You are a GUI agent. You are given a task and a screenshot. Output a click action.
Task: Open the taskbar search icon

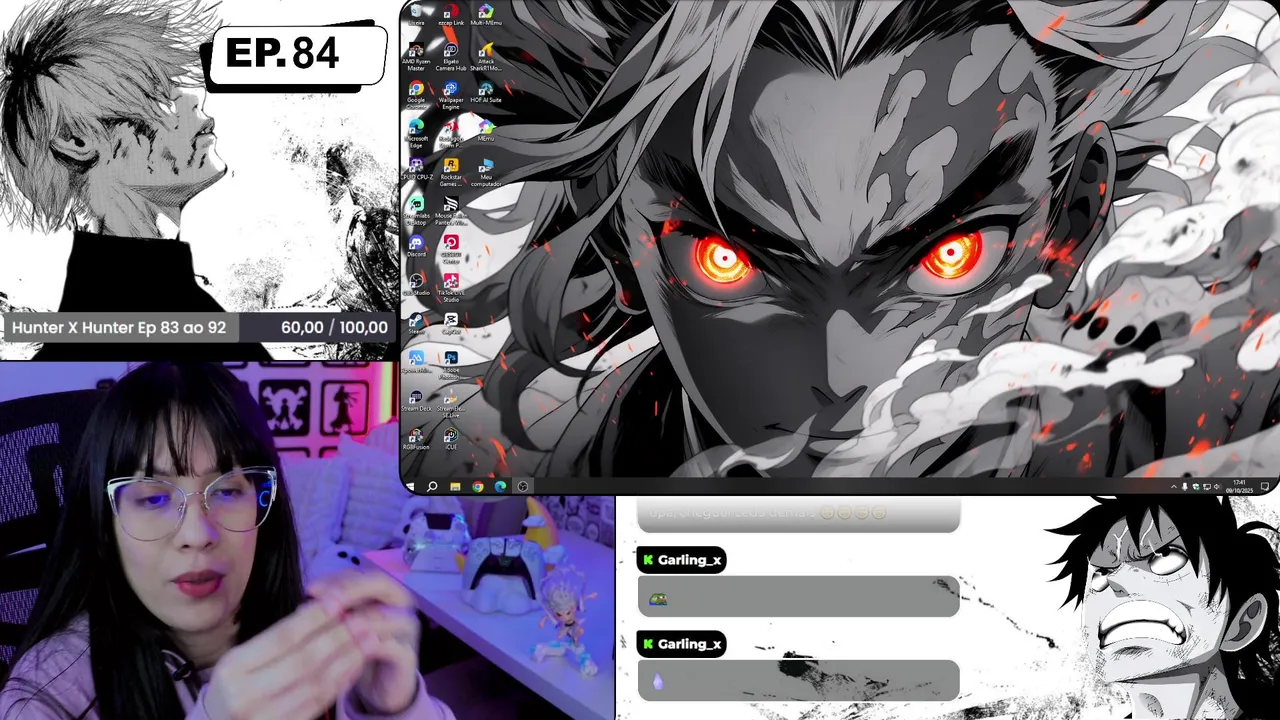pos(432,487)
